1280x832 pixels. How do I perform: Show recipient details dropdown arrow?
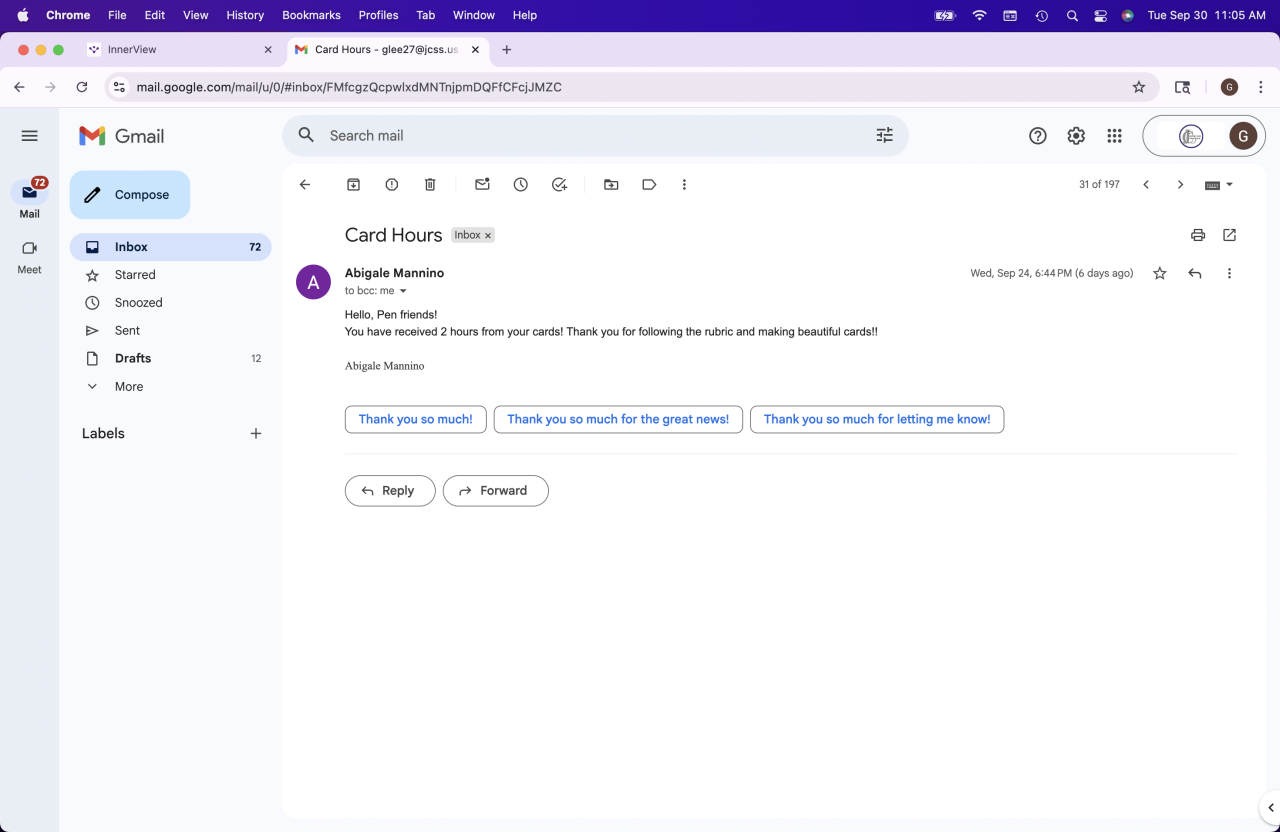click(404, 291)
